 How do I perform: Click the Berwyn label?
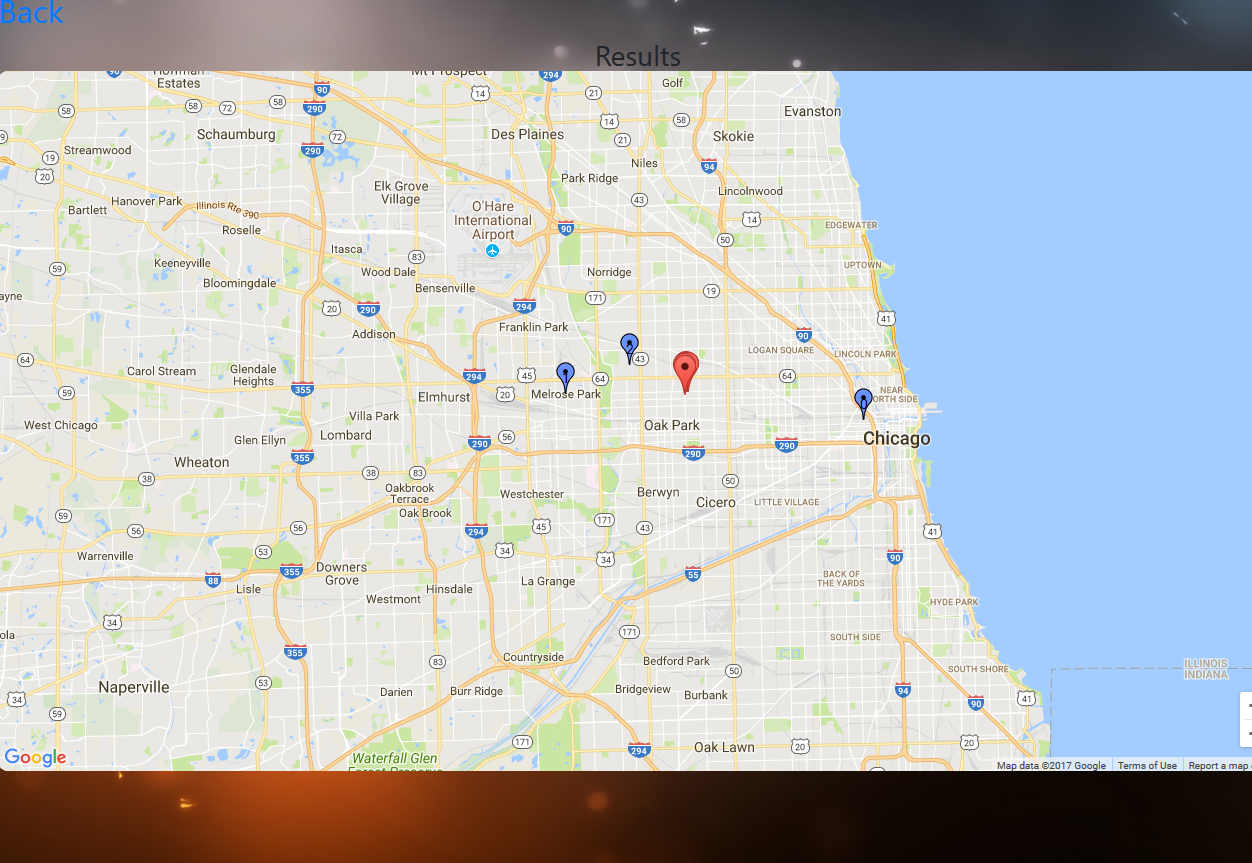pyautogui.click(x=658, y=492)
